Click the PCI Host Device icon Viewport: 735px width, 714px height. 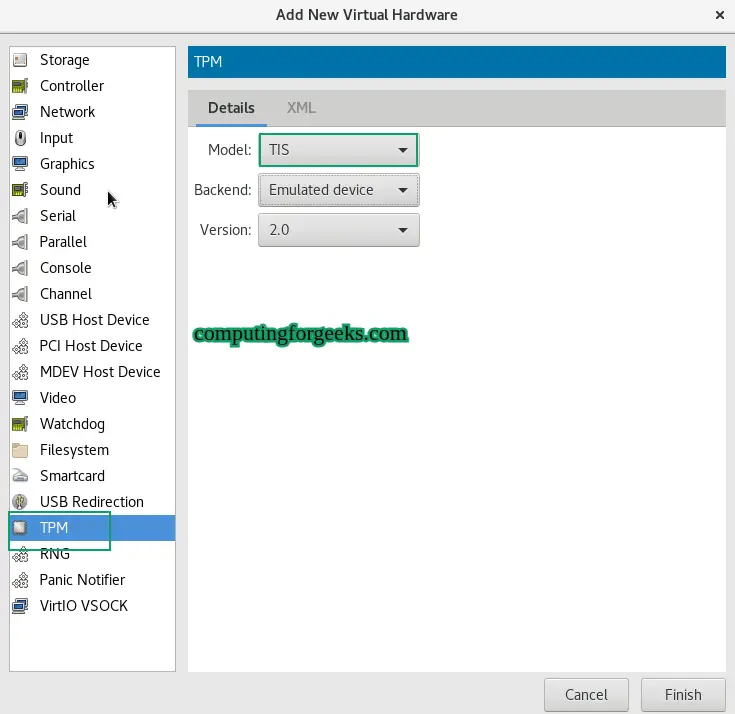(x=20, y=346)
